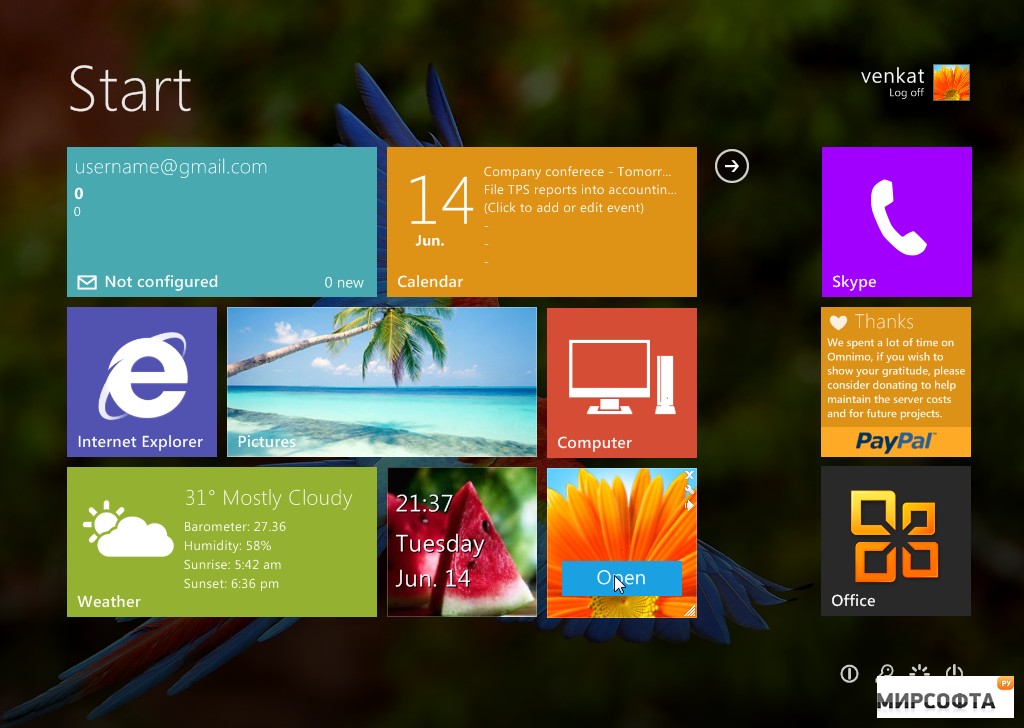Launch Internet Explorer tile
This screenshot has height=728, width=1024.
[142, 382]
